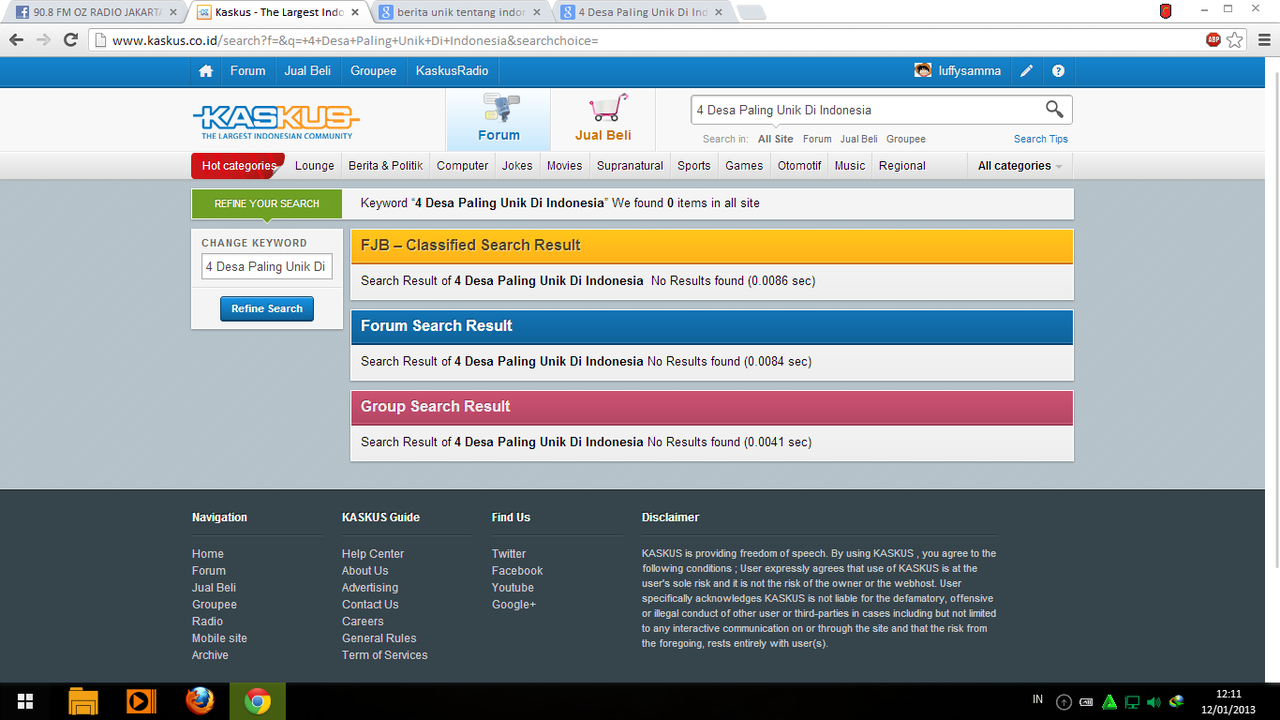Open Help Center in the footer
The image size is (1280, 720).
point(373,554)
